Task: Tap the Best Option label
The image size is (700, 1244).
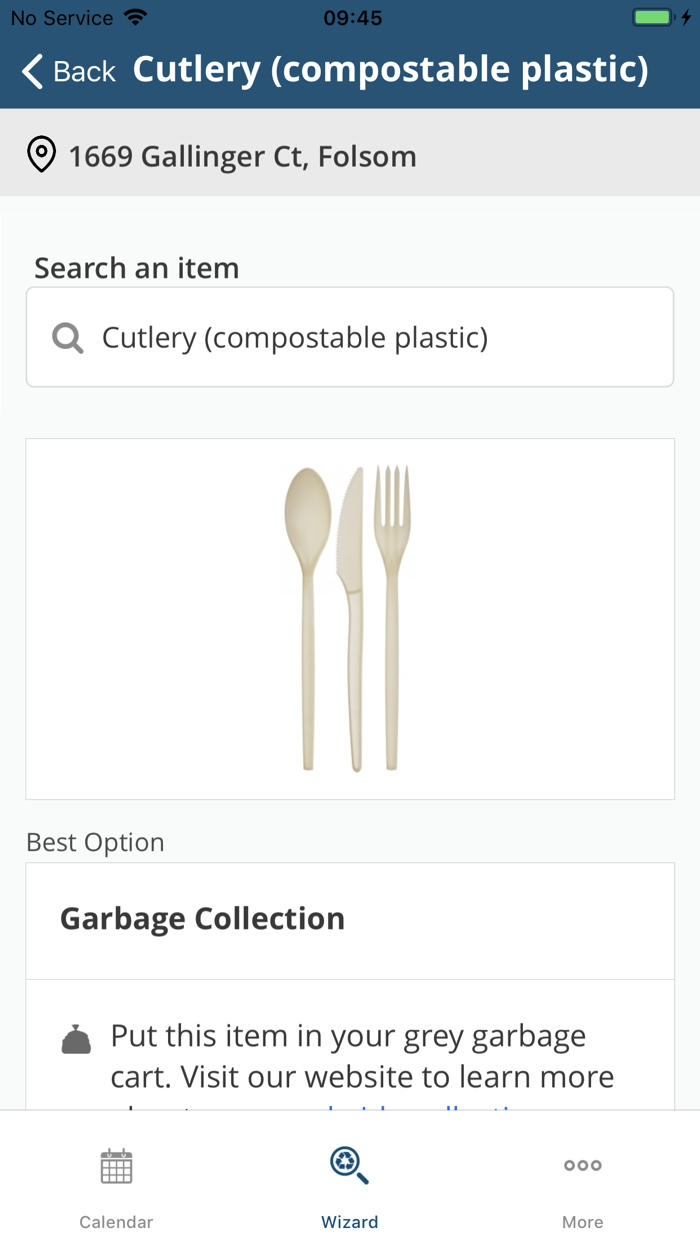Action: point(95,842)
